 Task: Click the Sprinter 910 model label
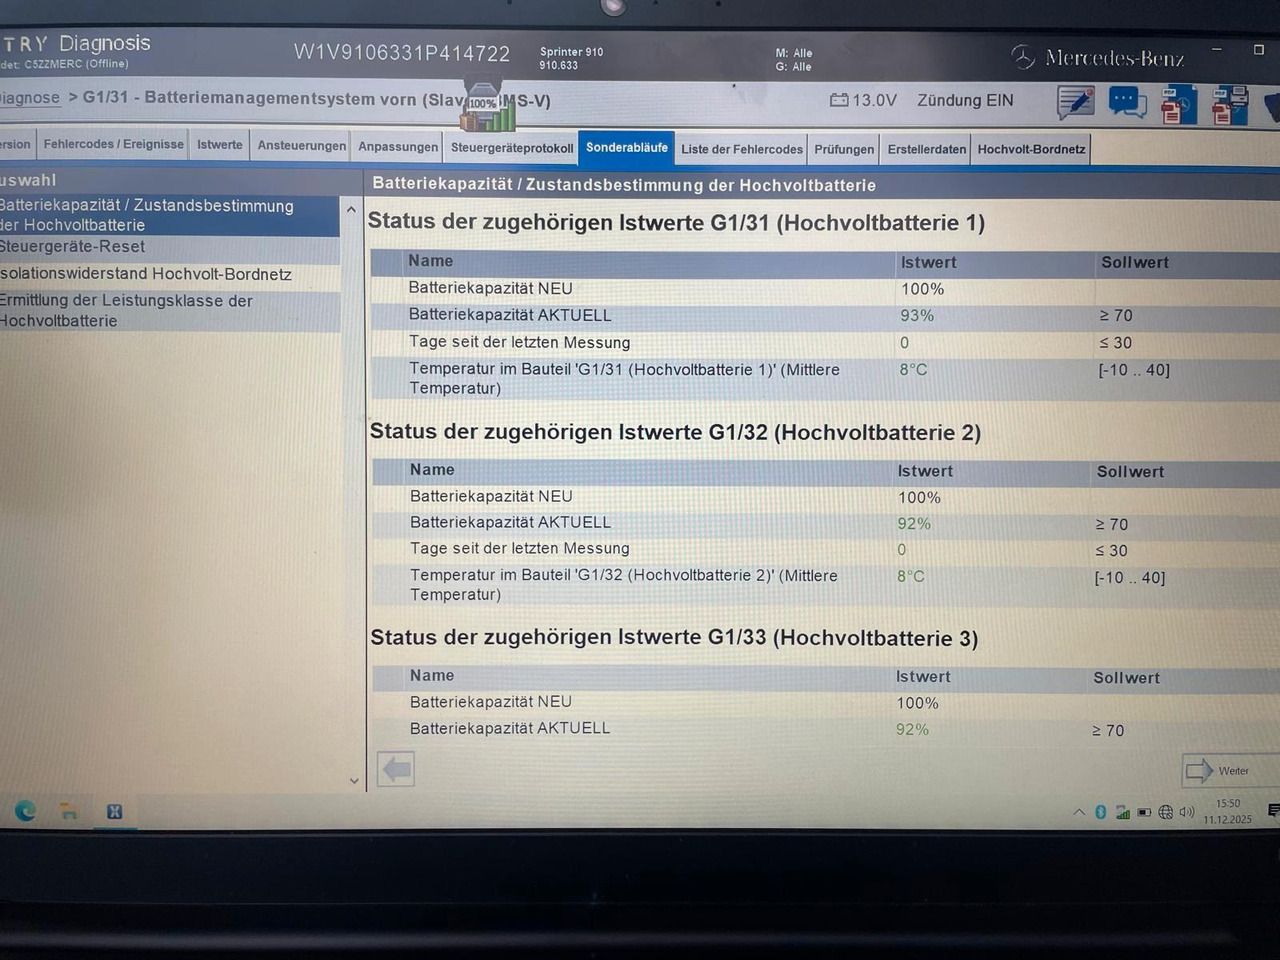571,52
